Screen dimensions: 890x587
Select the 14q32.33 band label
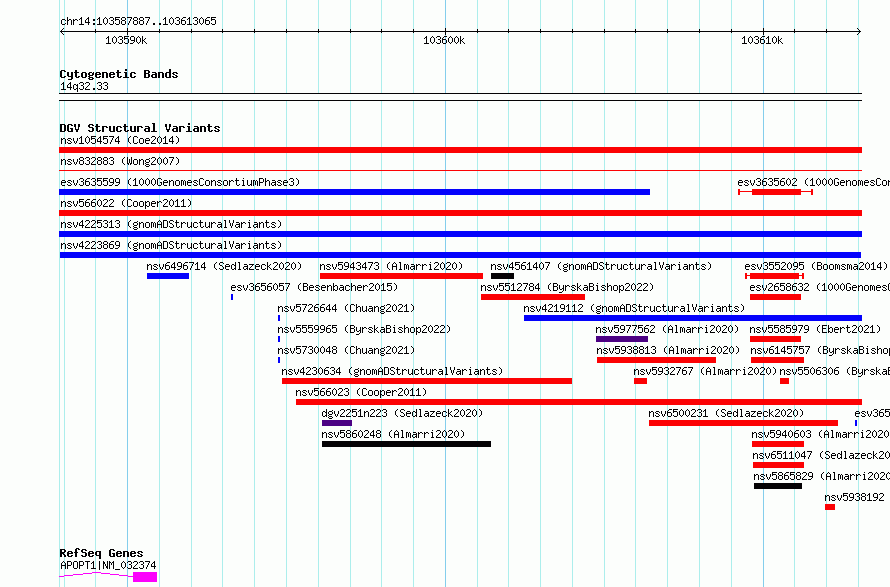click(84, 86)
